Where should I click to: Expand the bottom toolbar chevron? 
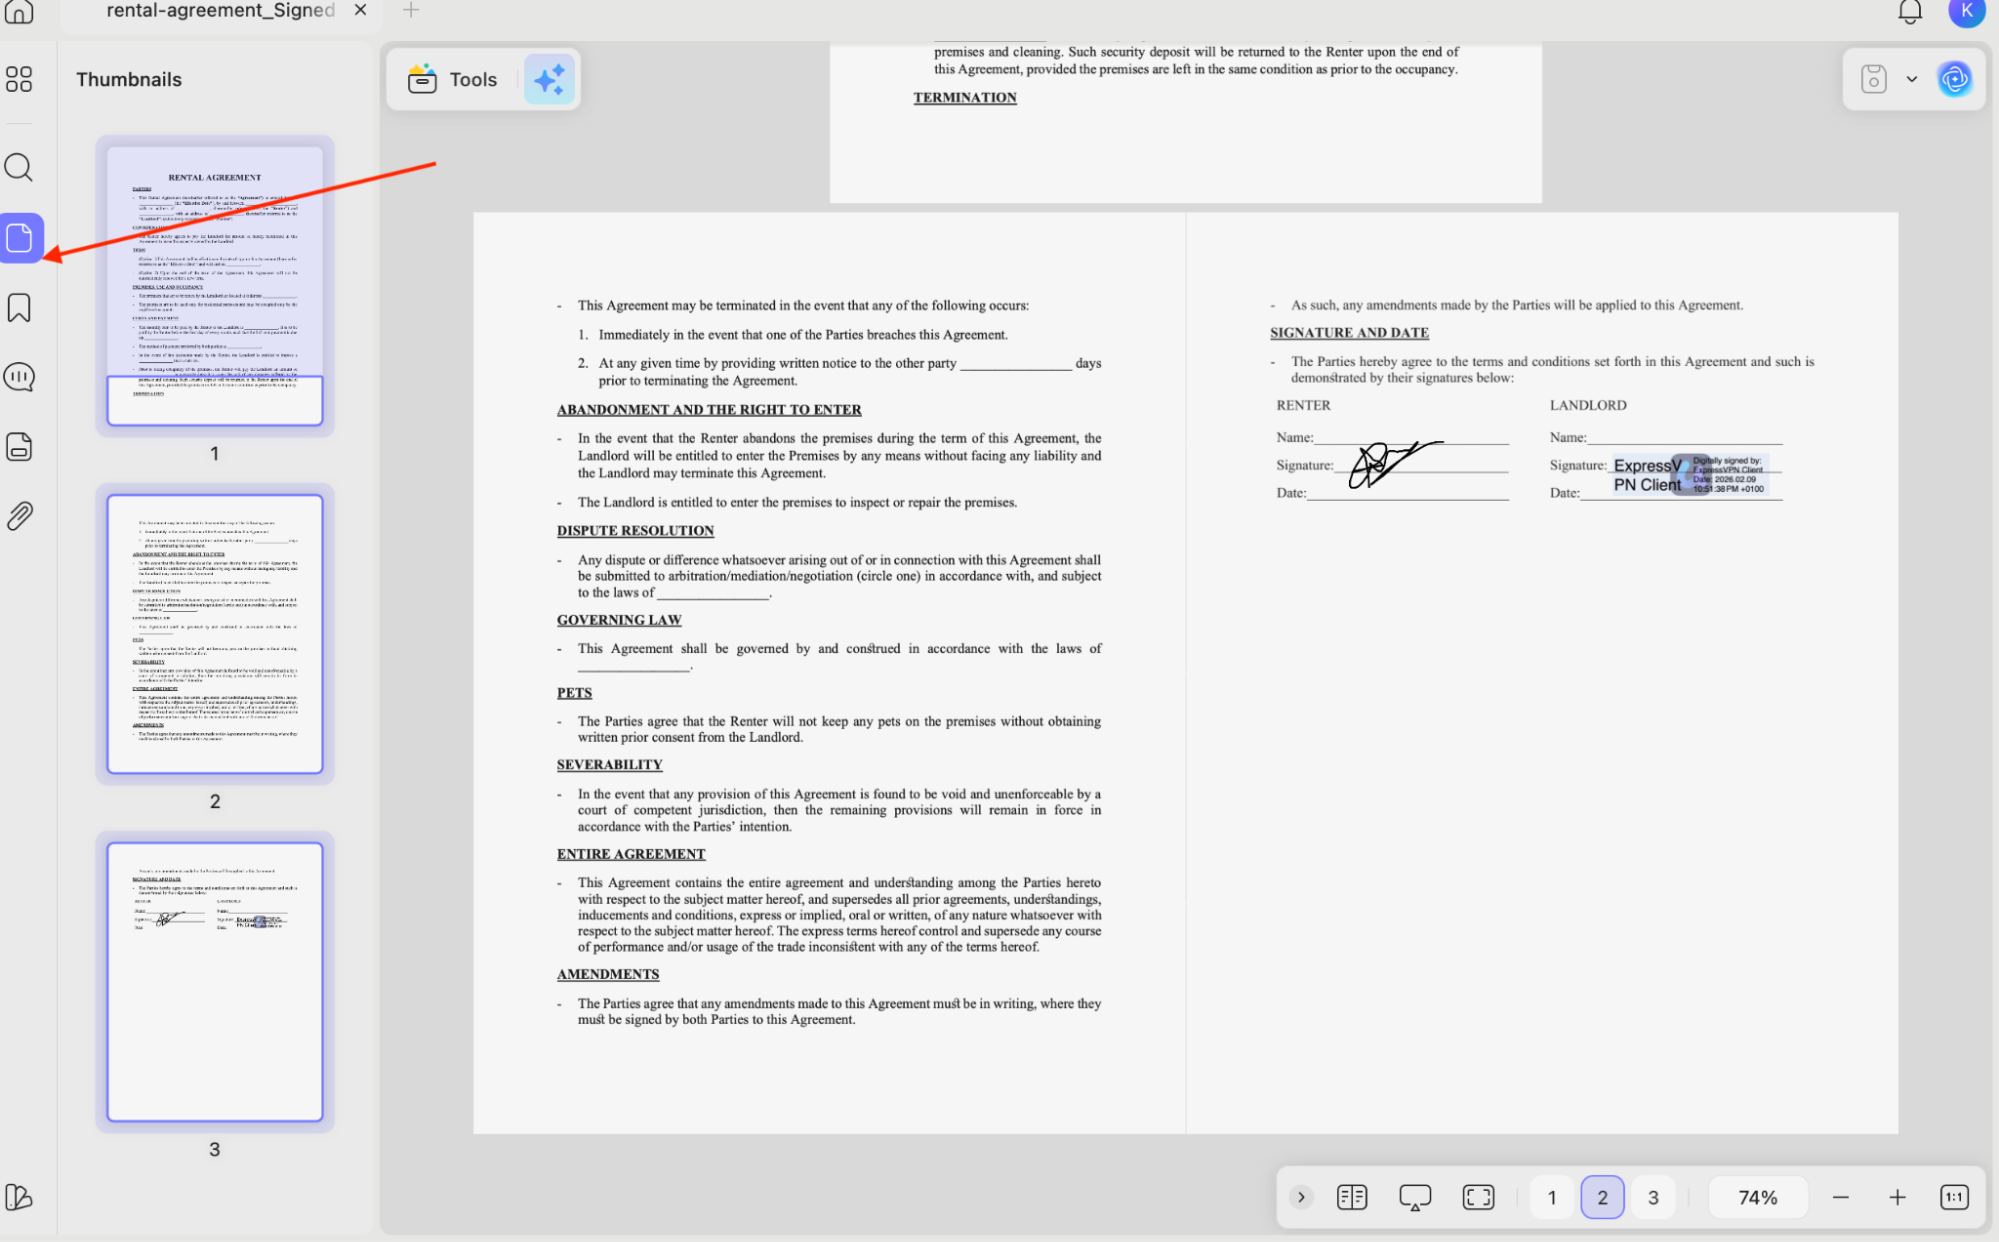(x=1301, y=1197)
